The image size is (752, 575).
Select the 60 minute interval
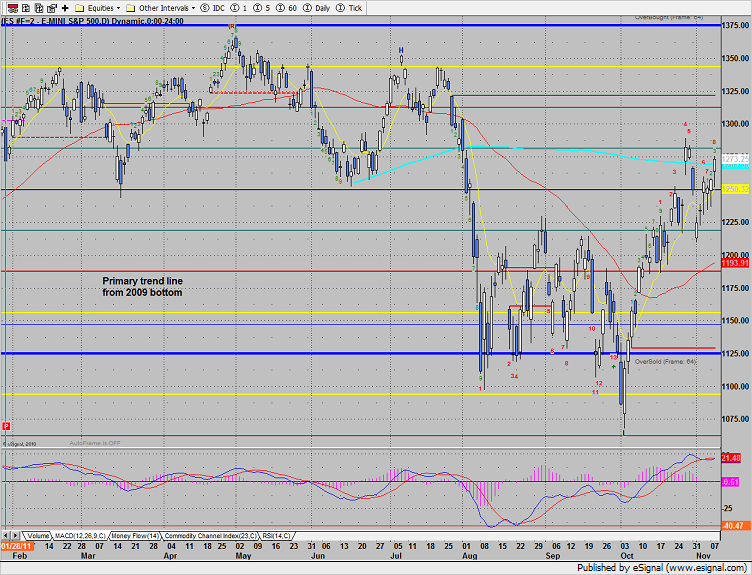click(286, 8)
